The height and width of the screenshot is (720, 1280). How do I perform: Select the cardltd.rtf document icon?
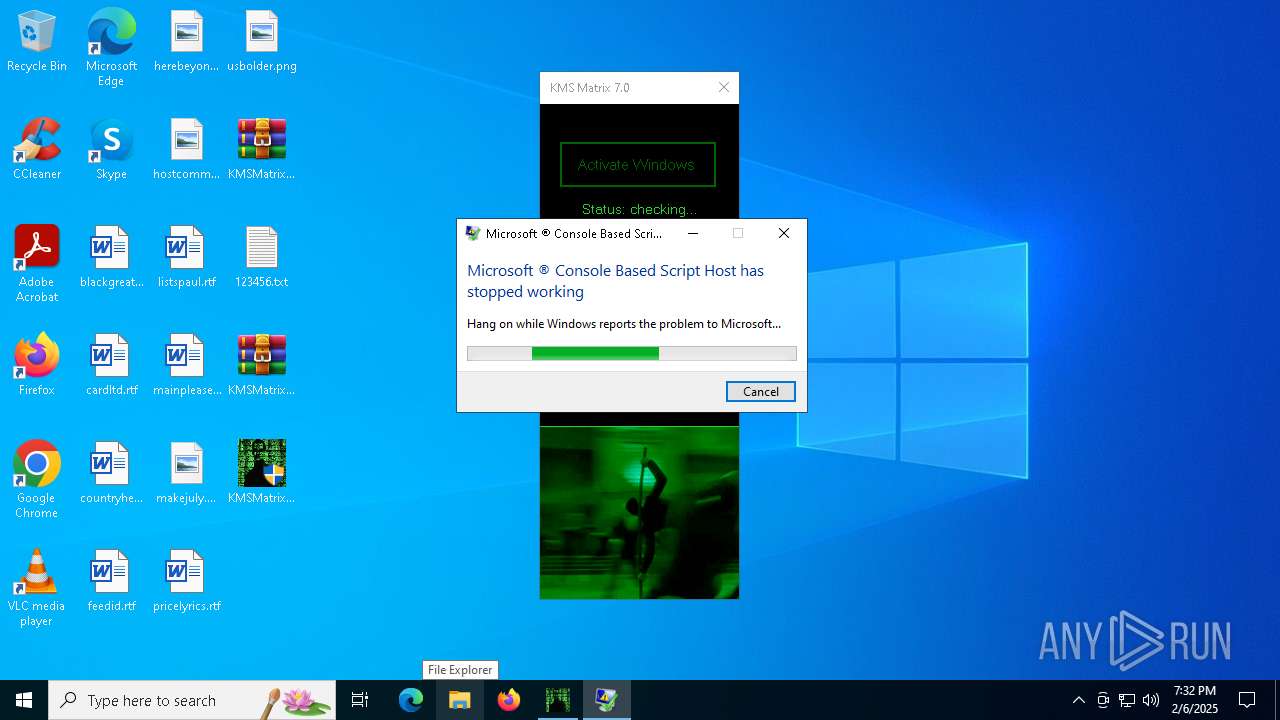click(x=111, y=365)
